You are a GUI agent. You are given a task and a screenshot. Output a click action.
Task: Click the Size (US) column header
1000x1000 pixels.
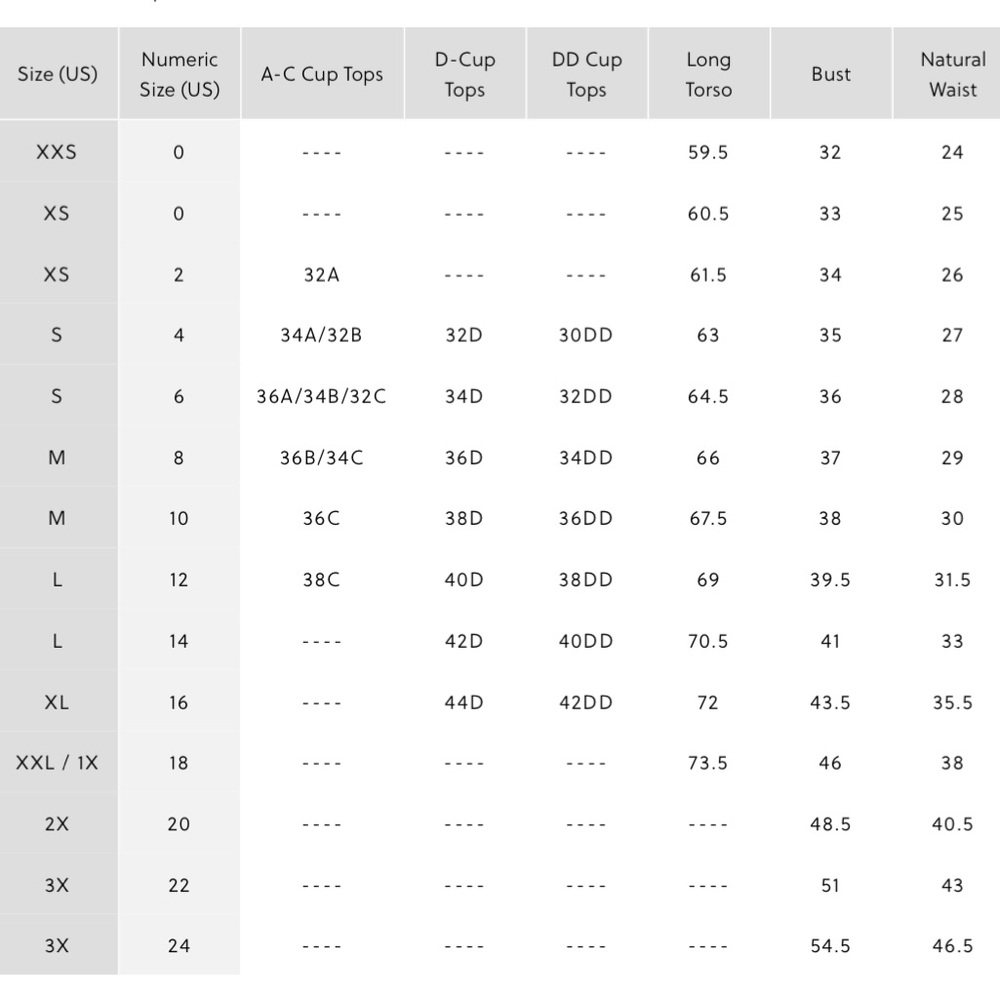pyautogui.click(x=58, y=74)
